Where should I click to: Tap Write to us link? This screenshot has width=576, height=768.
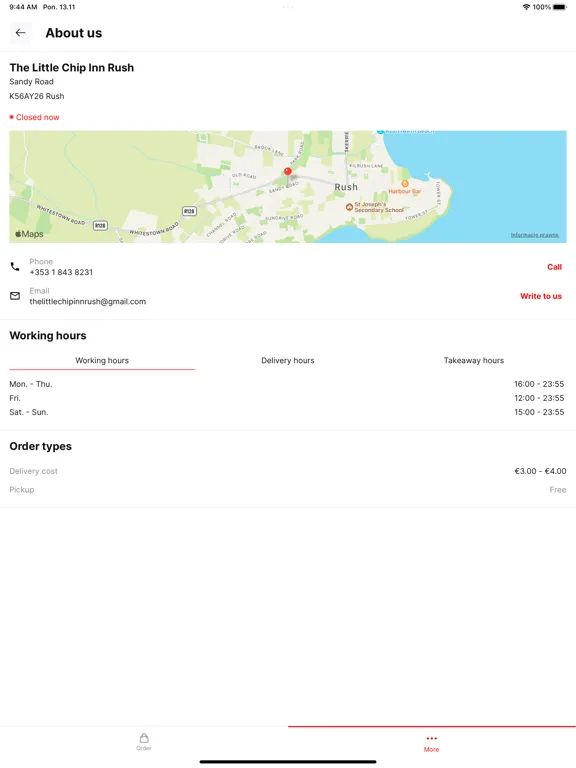(x=541, y=296)
